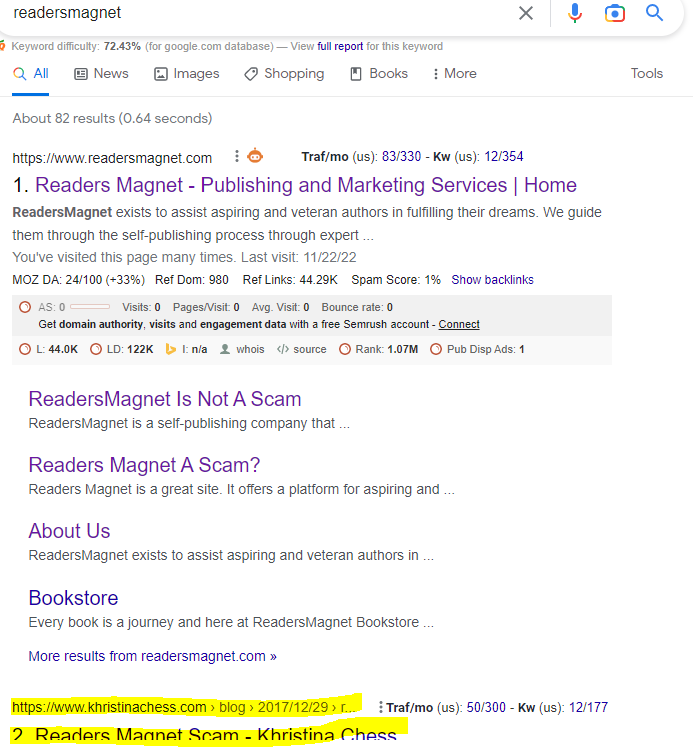This screenshot has height=747, width=693.
Task: Open traffic value 83/330 for readersmagnet.com
Action: [x=402, y=157]
